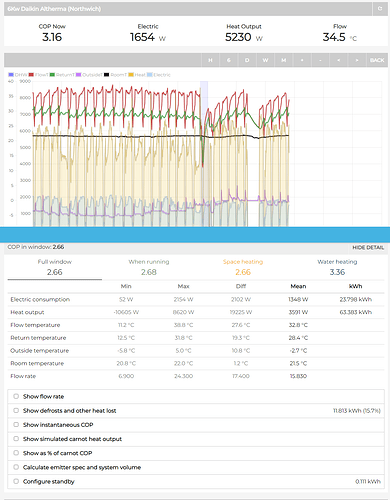Switch to the When running COP tab
This screenshot has width=390, height=500.
pos(149,267)
